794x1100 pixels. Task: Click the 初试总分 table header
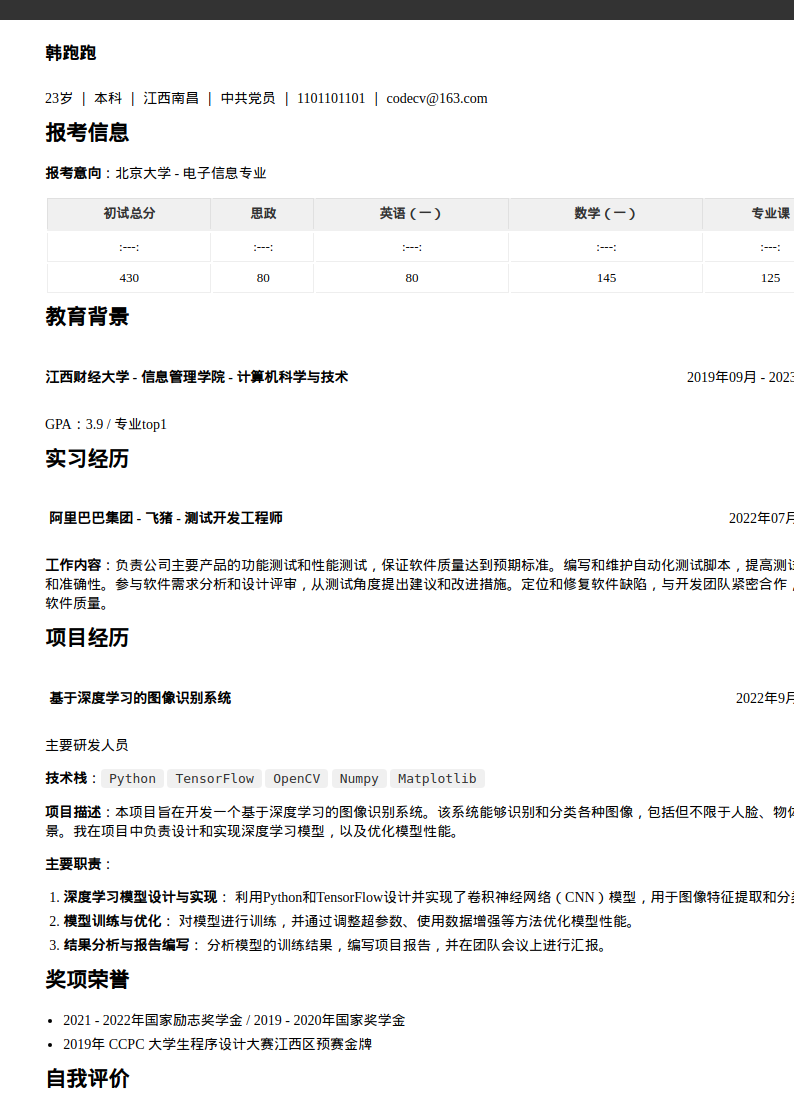(x=129, y=213)
